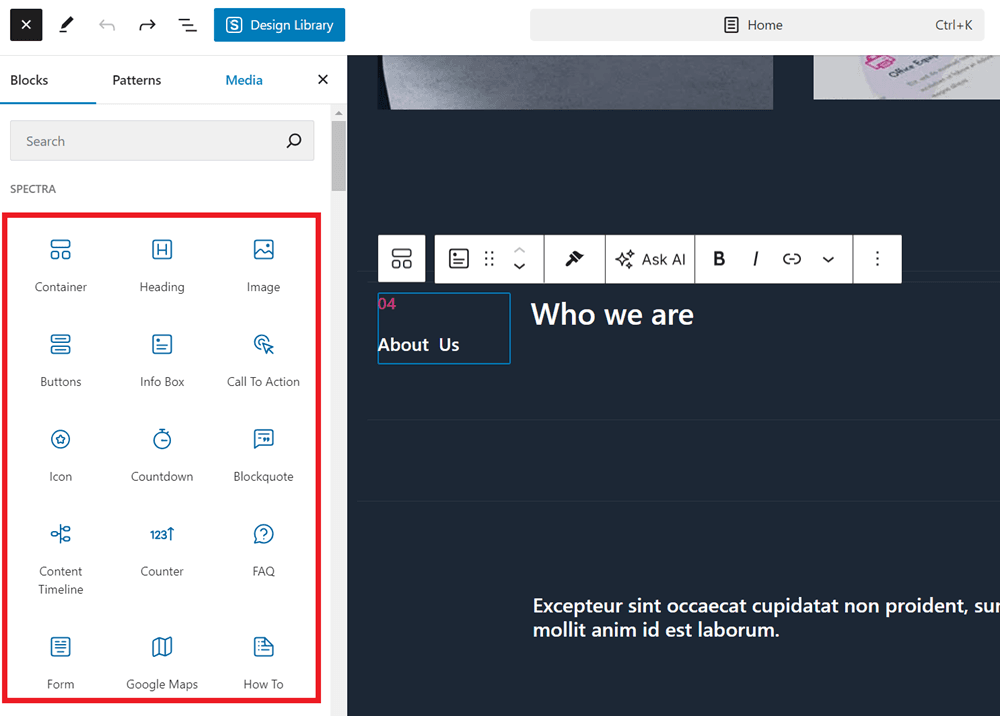Toggle the document overview list view
Viewport: 1000px width, 716px height.
point(187,25)
